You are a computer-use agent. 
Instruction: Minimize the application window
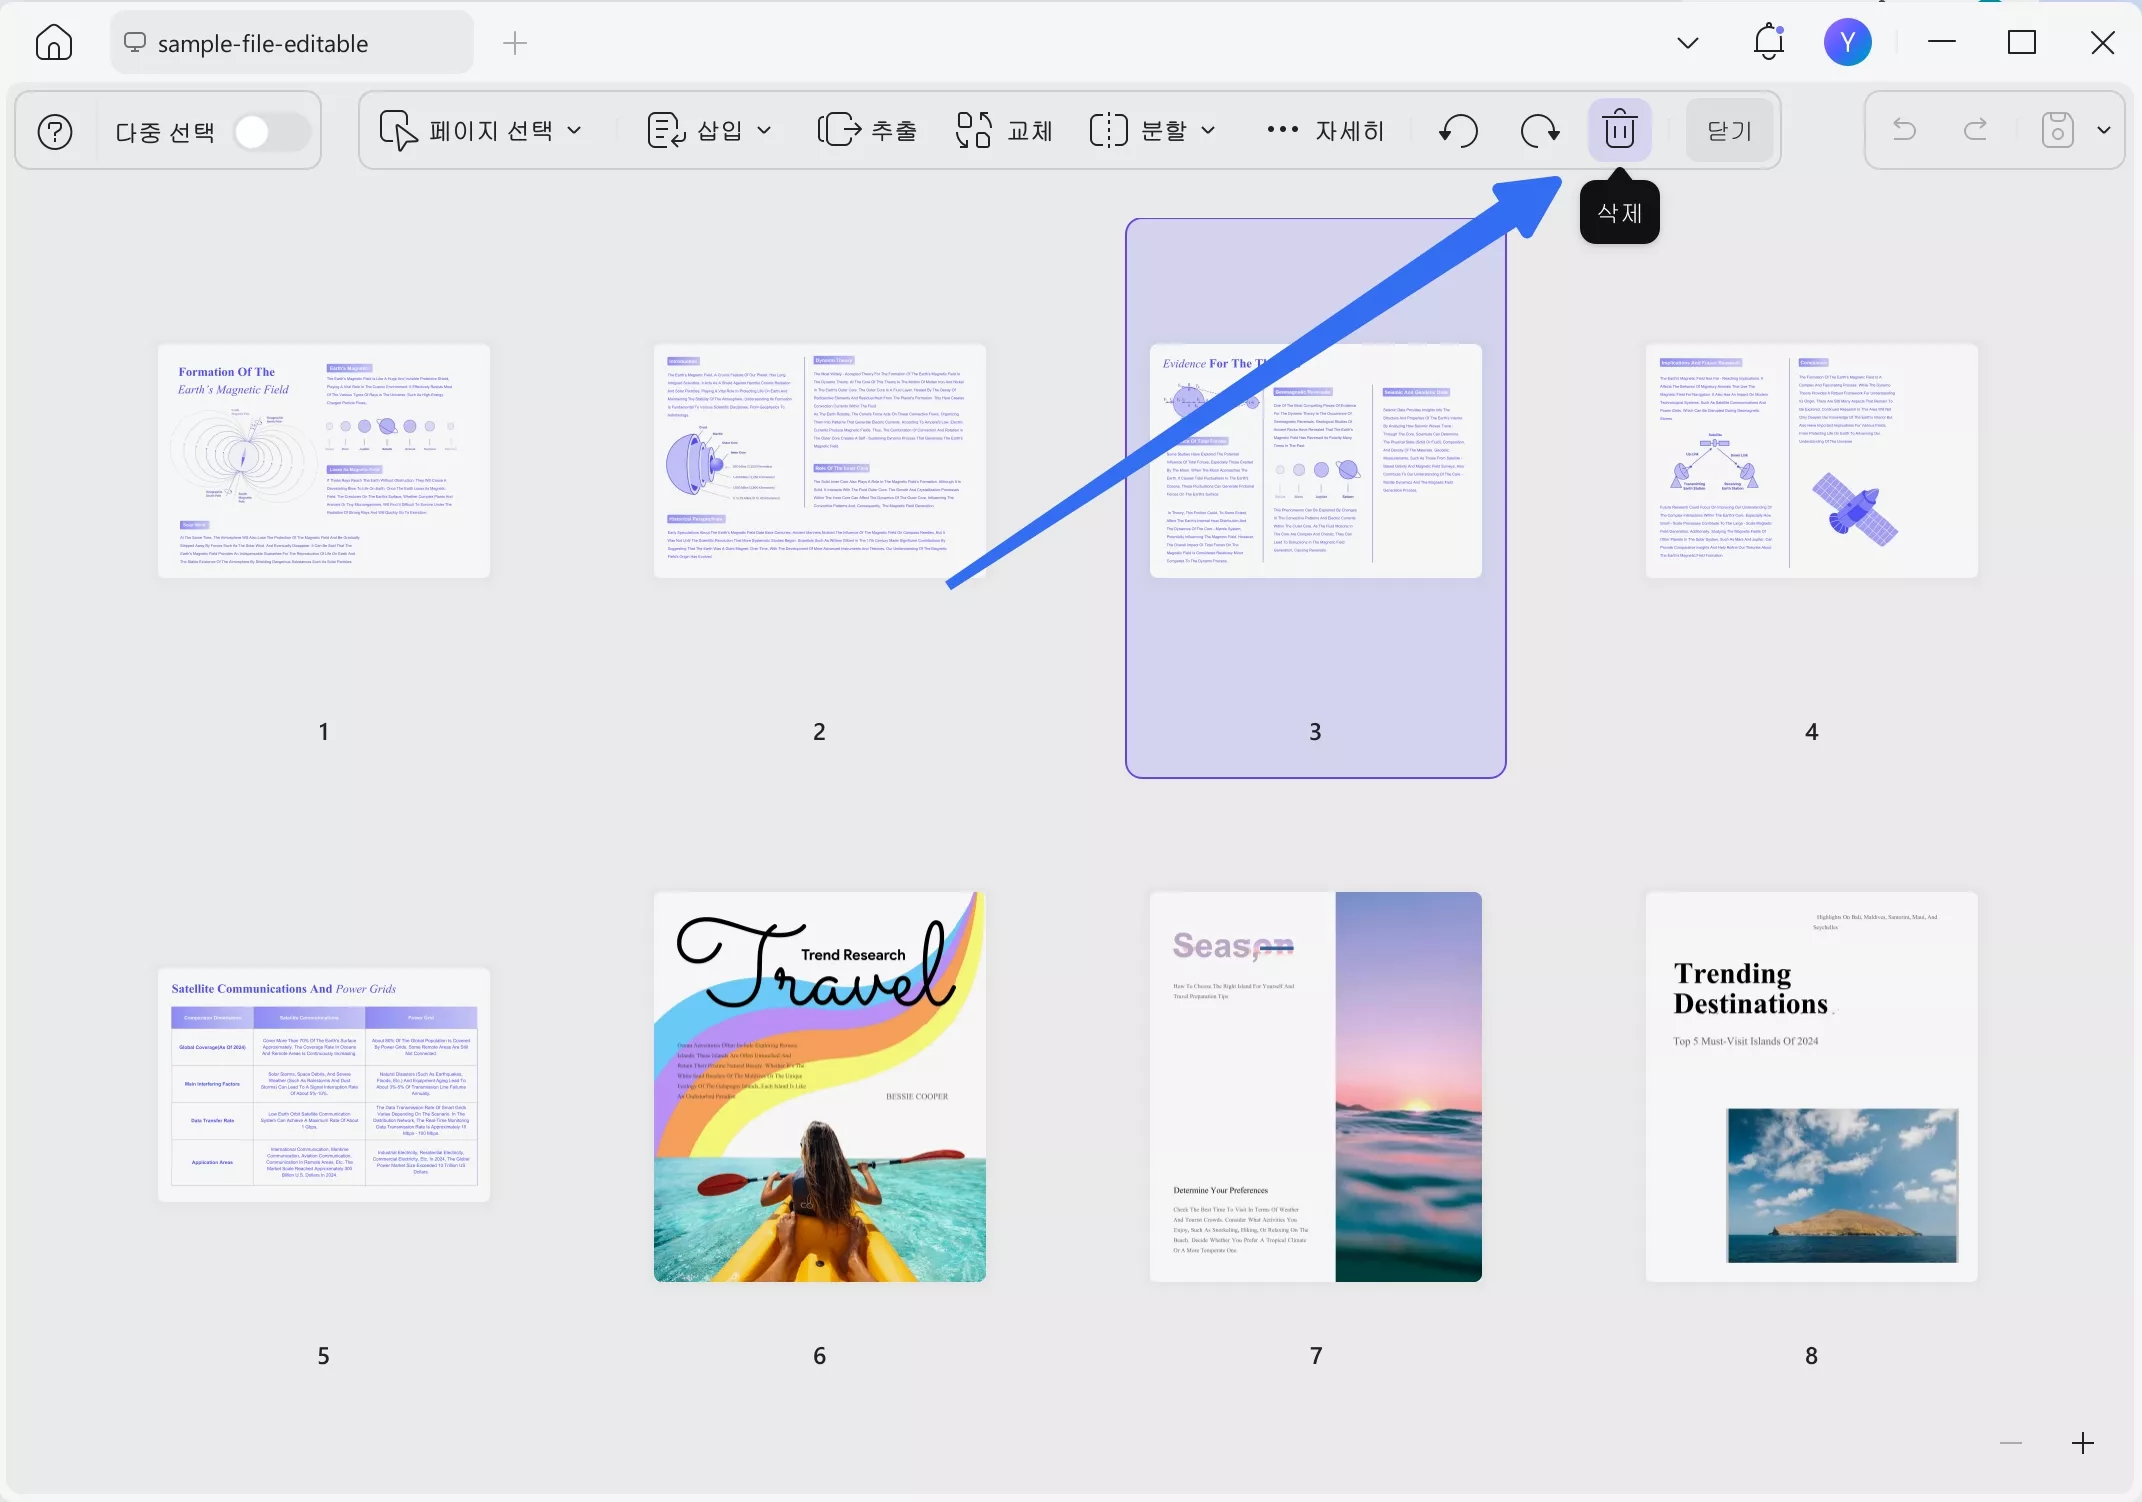coord(1942,42)
